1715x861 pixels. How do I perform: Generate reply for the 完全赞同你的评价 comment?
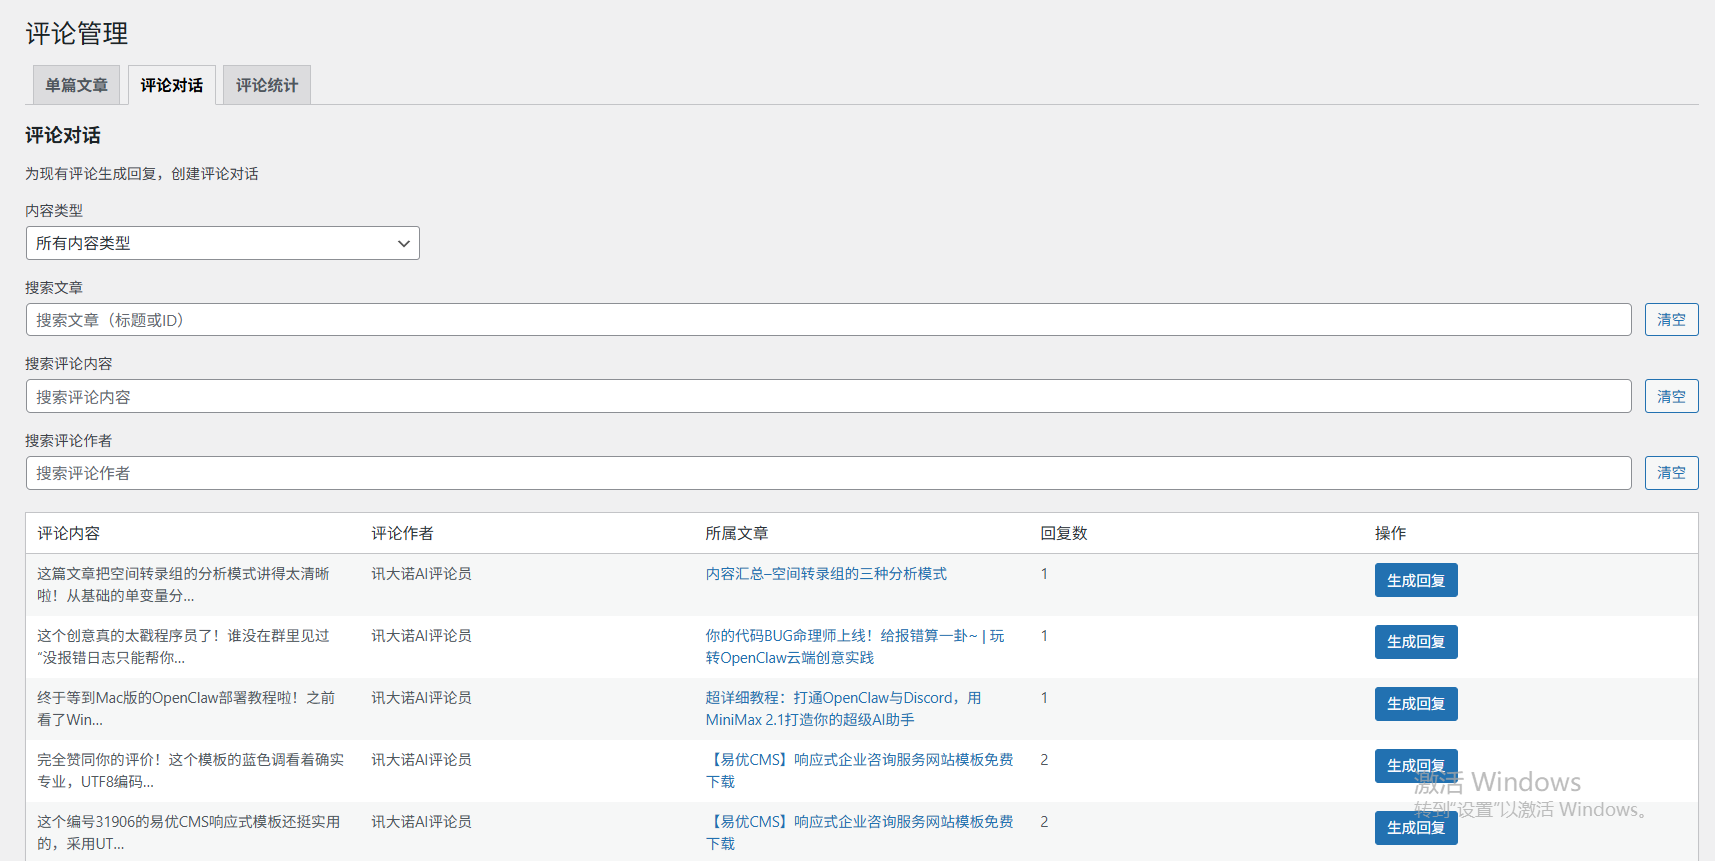click(x=1415, y=765)
